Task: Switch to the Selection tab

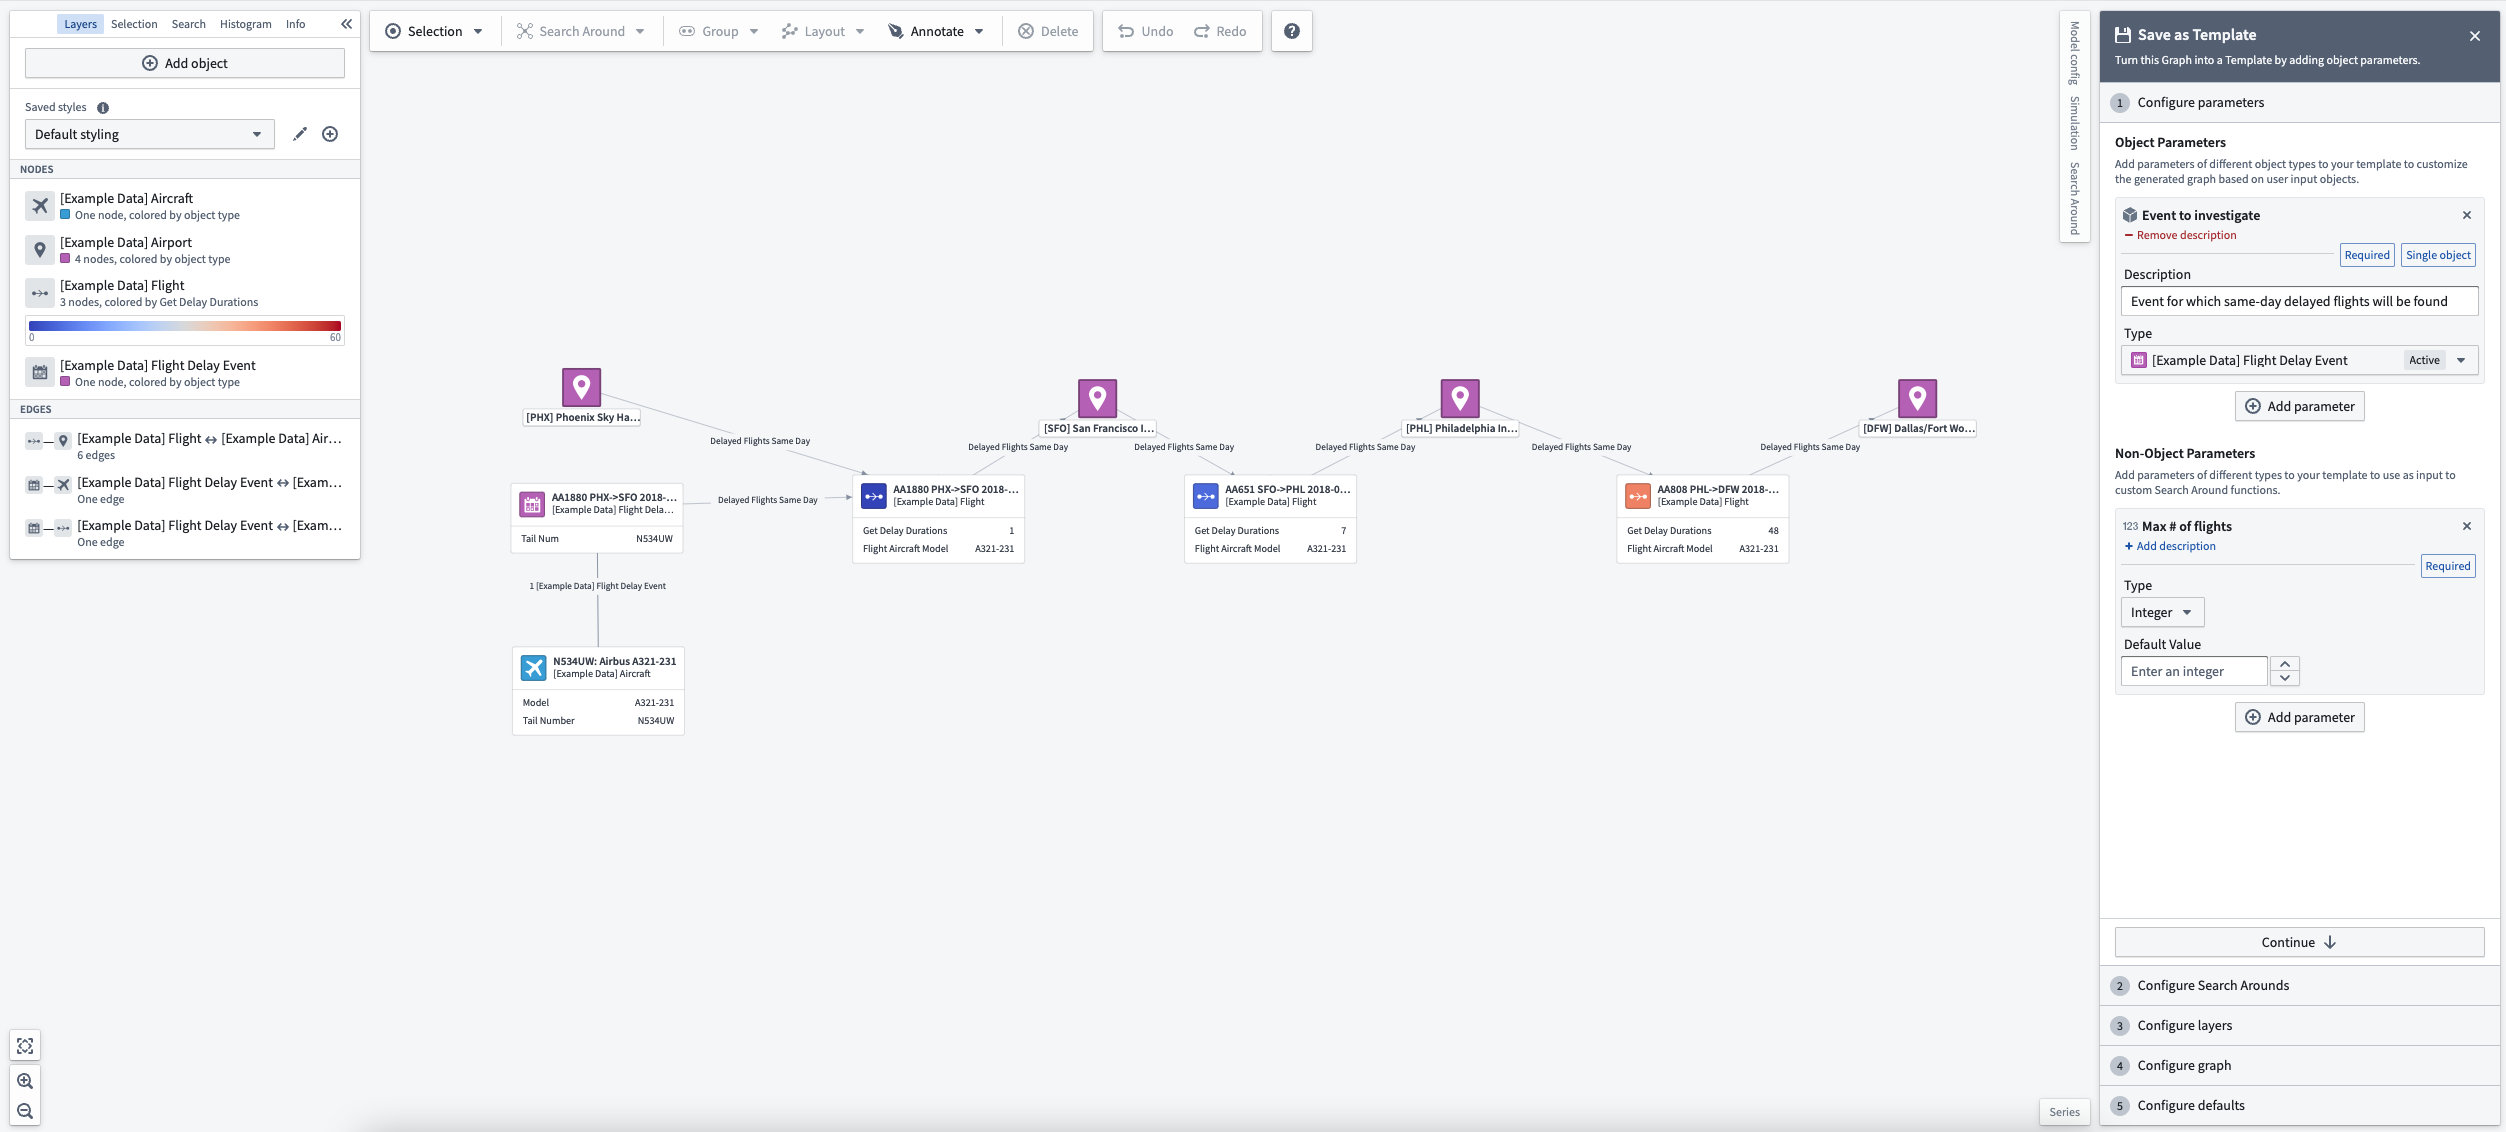Action: (134, 24)
